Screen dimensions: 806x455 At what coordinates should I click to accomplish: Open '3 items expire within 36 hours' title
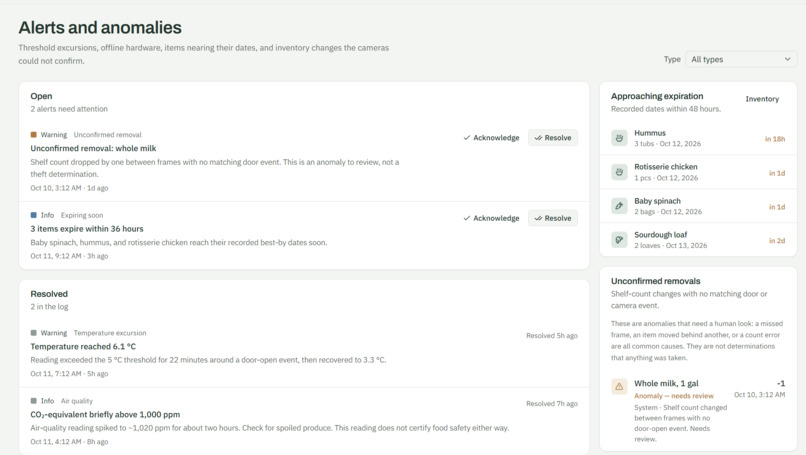87,229
